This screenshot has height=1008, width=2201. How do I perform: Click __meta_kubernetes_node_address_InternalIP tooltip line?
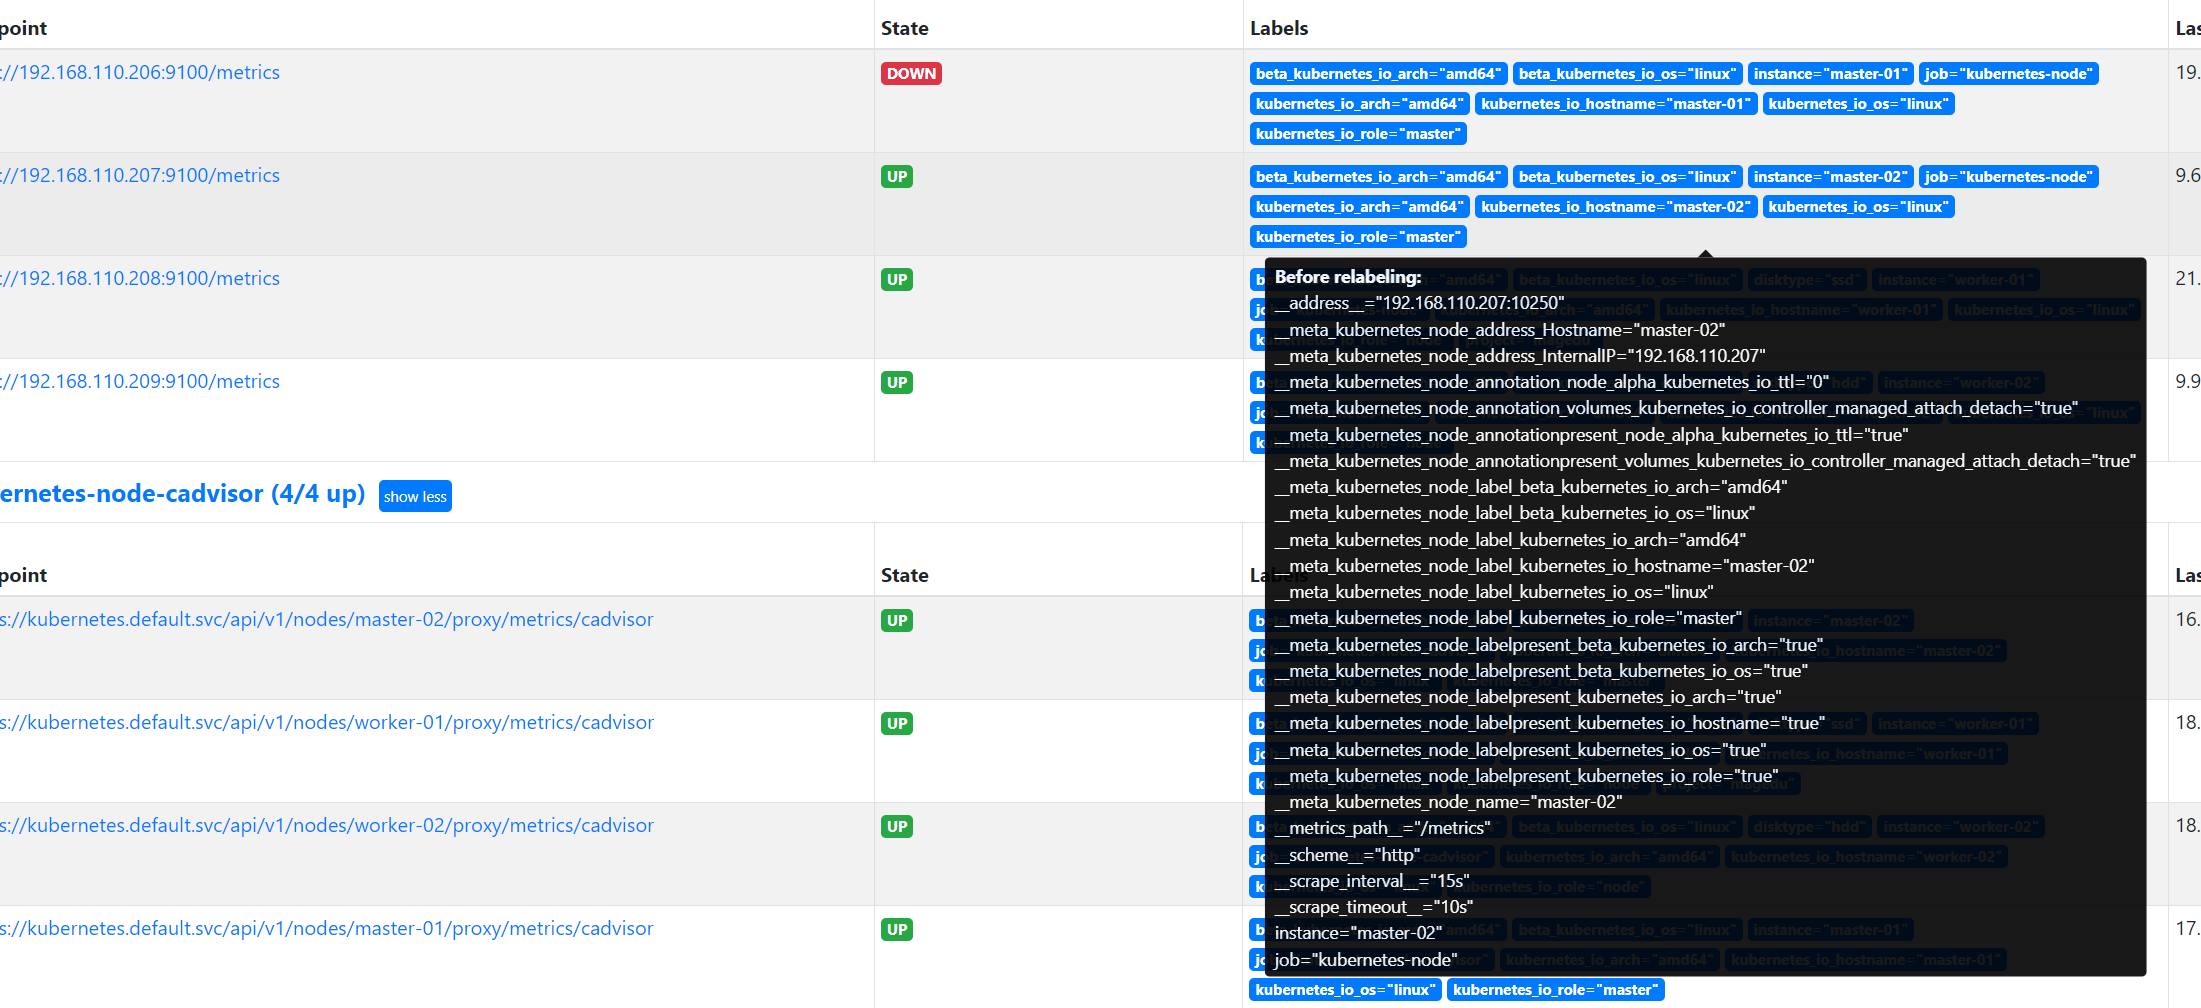click(1520, 356)
